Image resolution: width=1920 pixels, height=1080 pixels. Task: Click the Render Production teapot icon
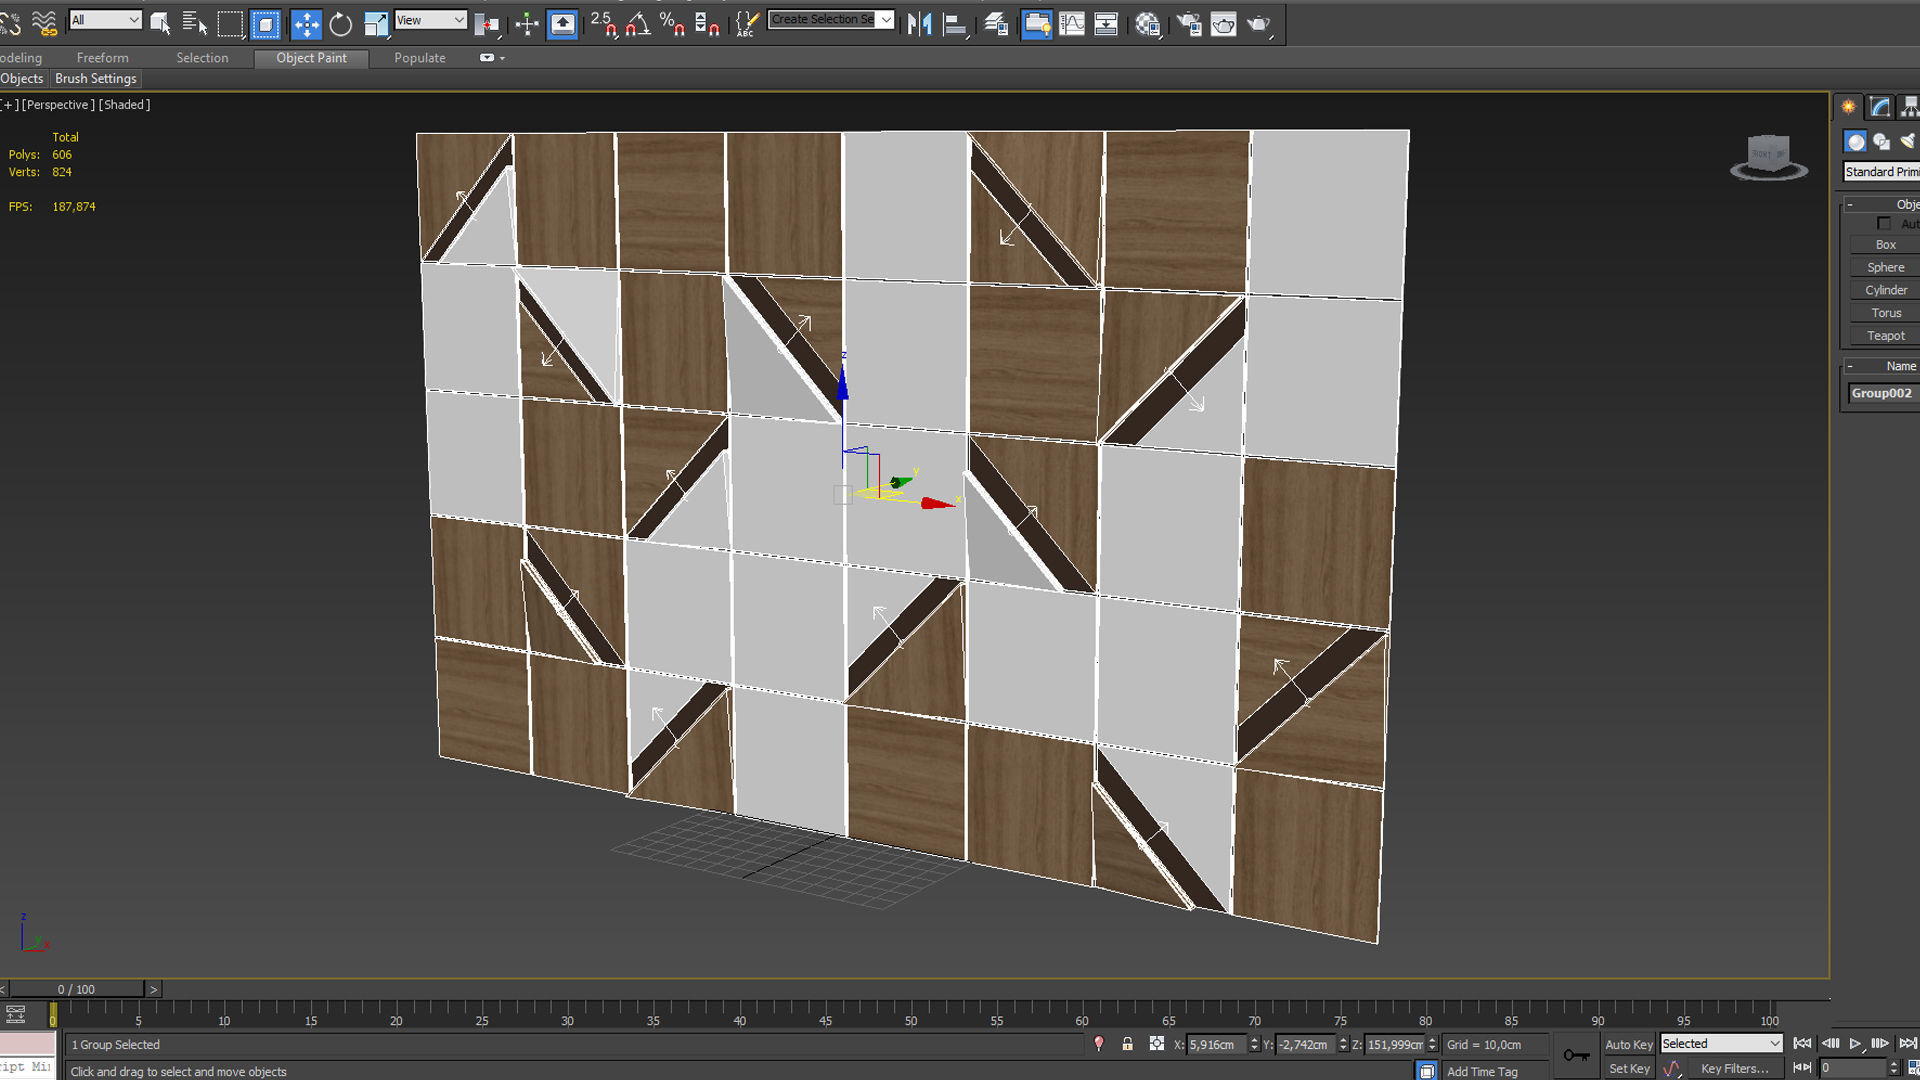(x=1259, y=23)
